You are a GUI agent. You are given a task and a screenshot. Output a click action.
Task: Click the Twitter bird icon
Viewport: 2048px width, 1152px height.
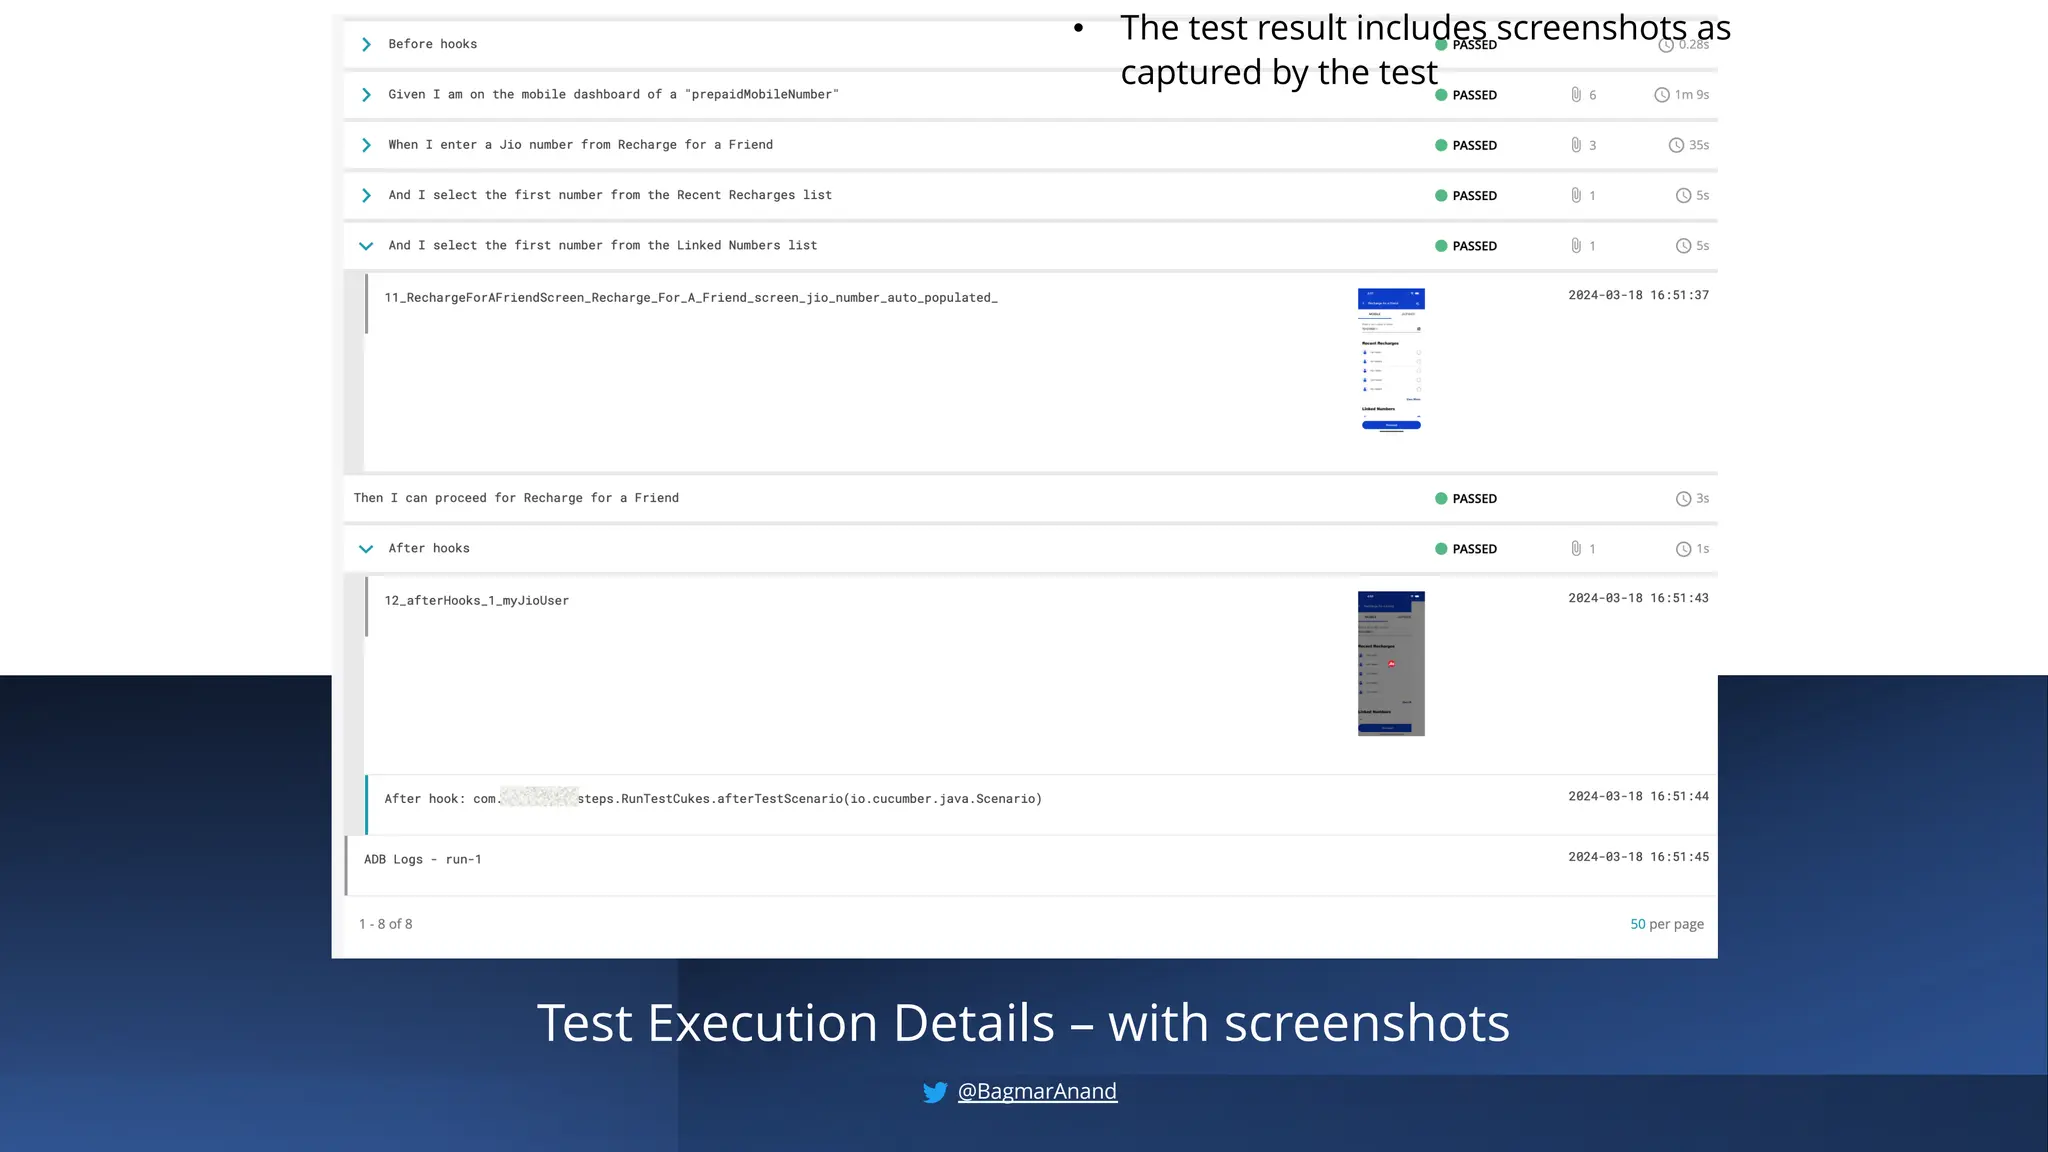(935, 1092)
